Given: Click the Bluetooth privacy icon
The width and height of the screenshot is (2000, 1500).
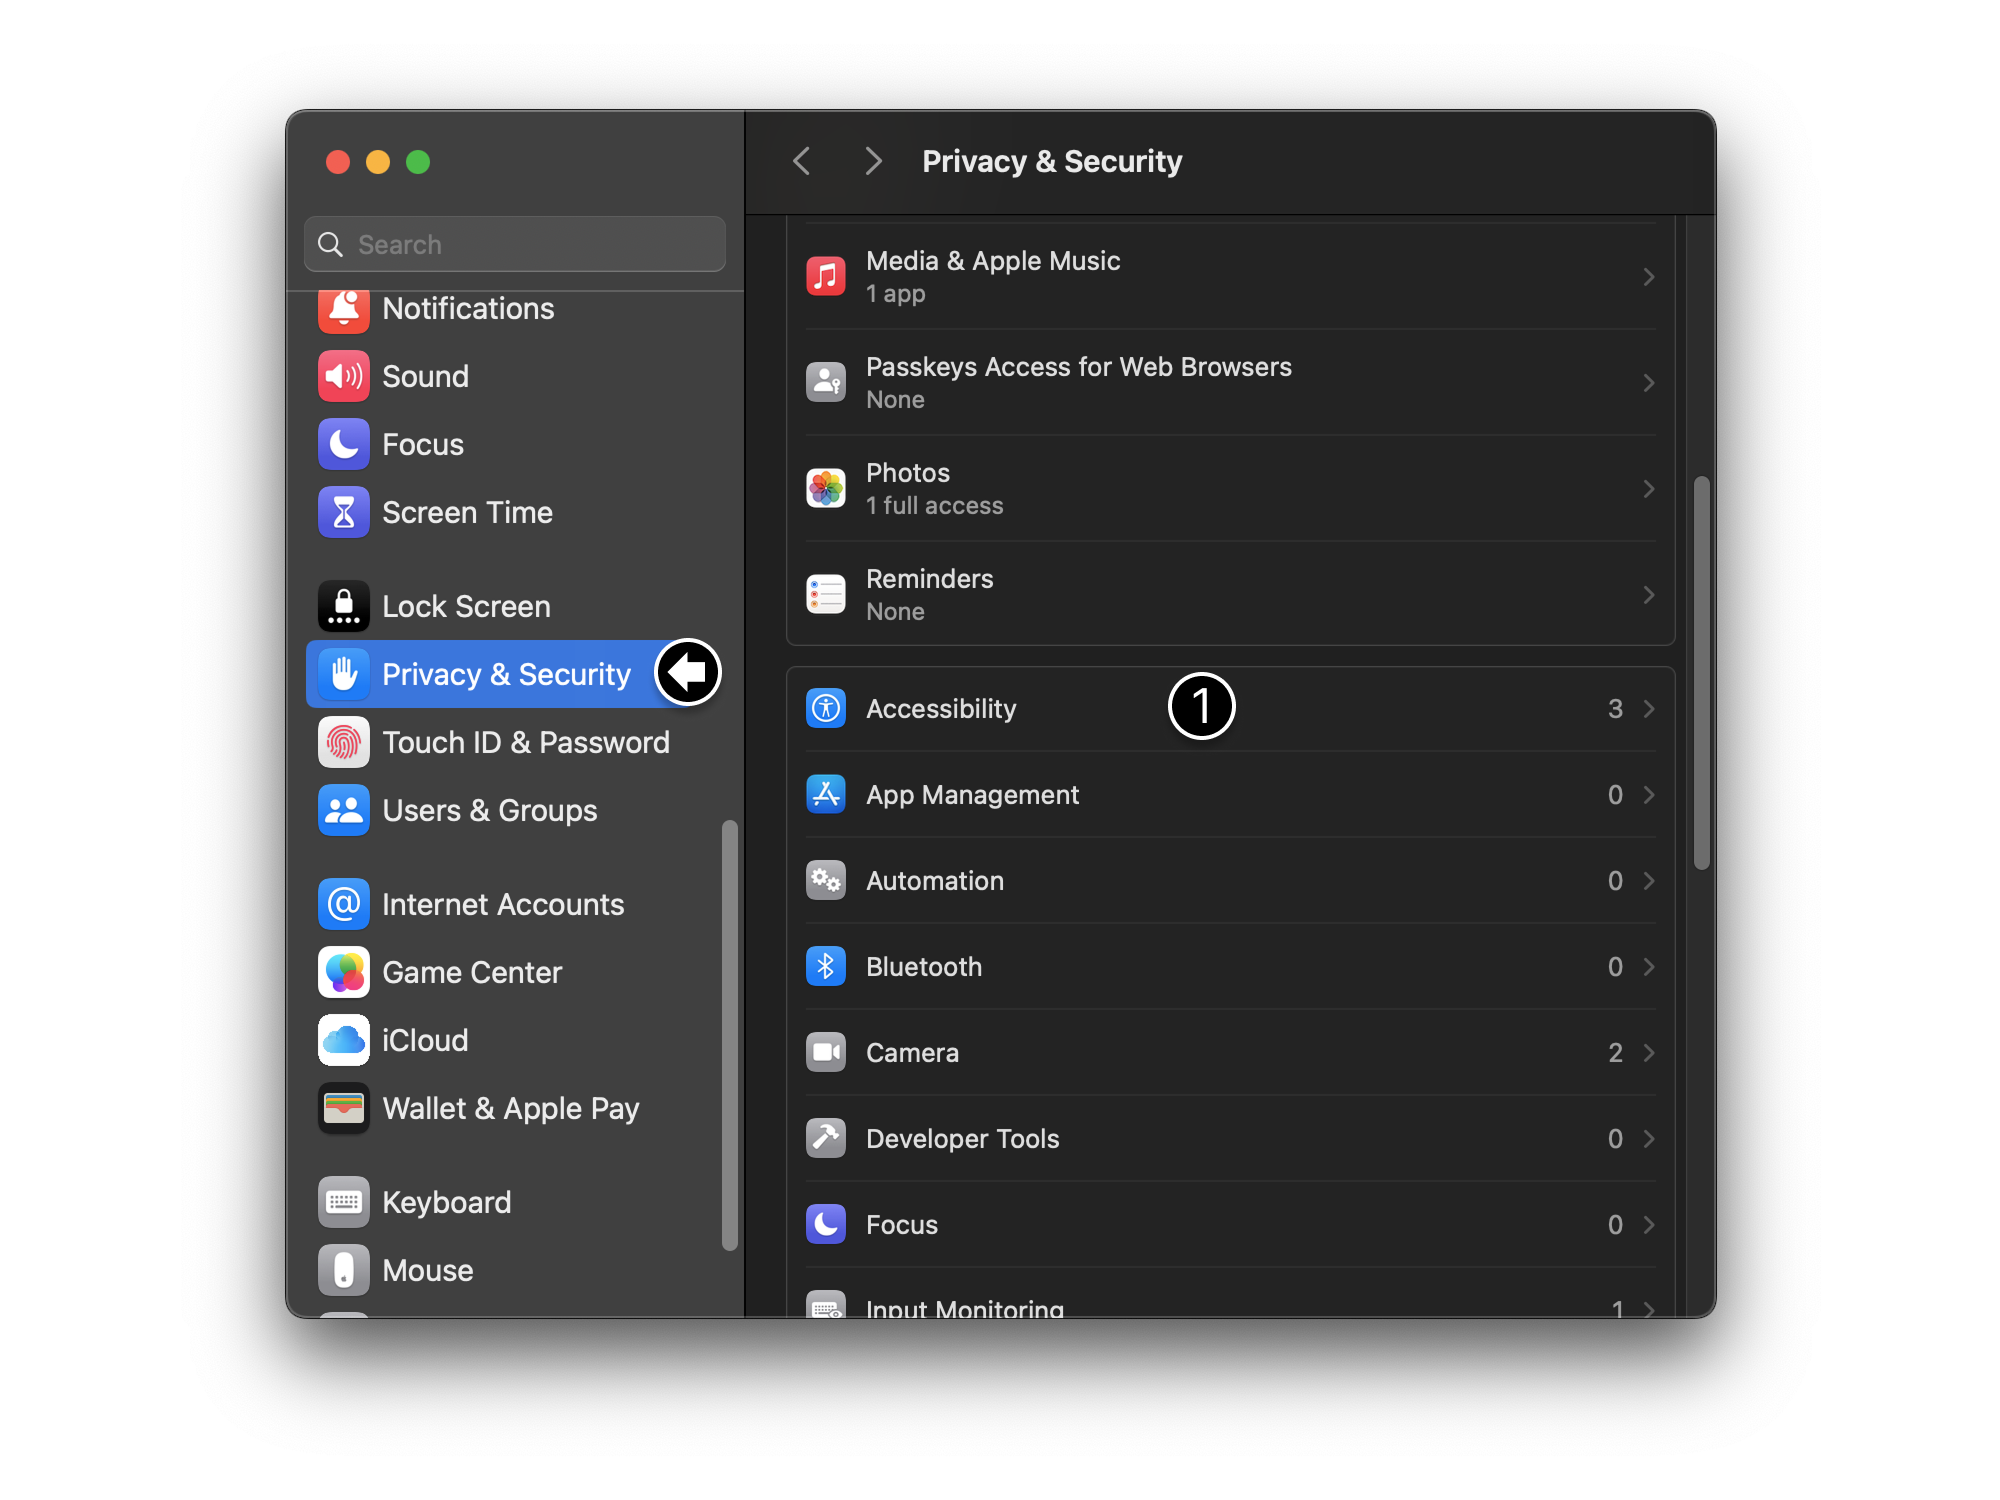Looking at the screenshot, I should [826, 967].
